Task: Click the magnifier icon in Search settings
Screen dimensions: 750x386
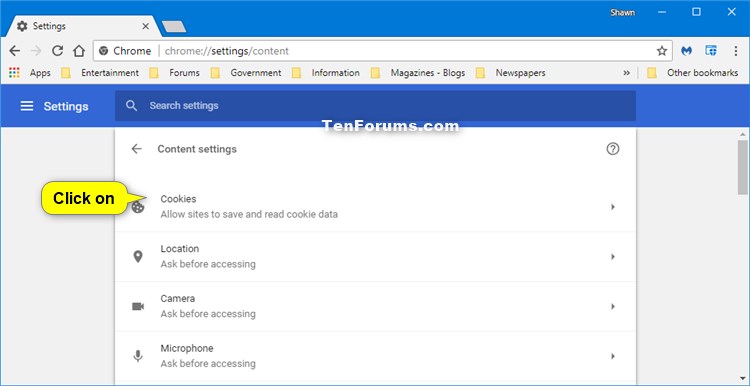Action: 132,106
